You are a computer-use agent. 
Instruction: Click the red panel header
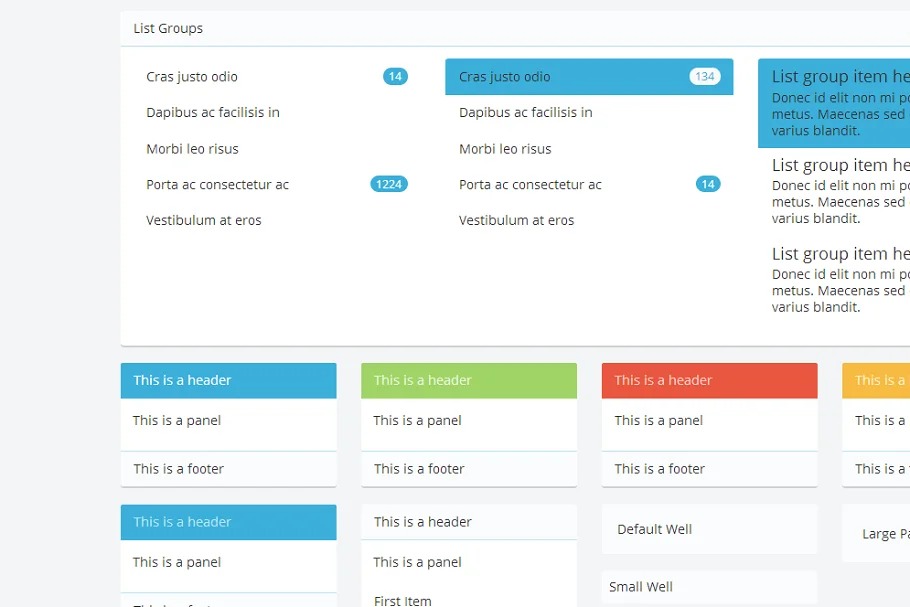click(x=709, y=380)
